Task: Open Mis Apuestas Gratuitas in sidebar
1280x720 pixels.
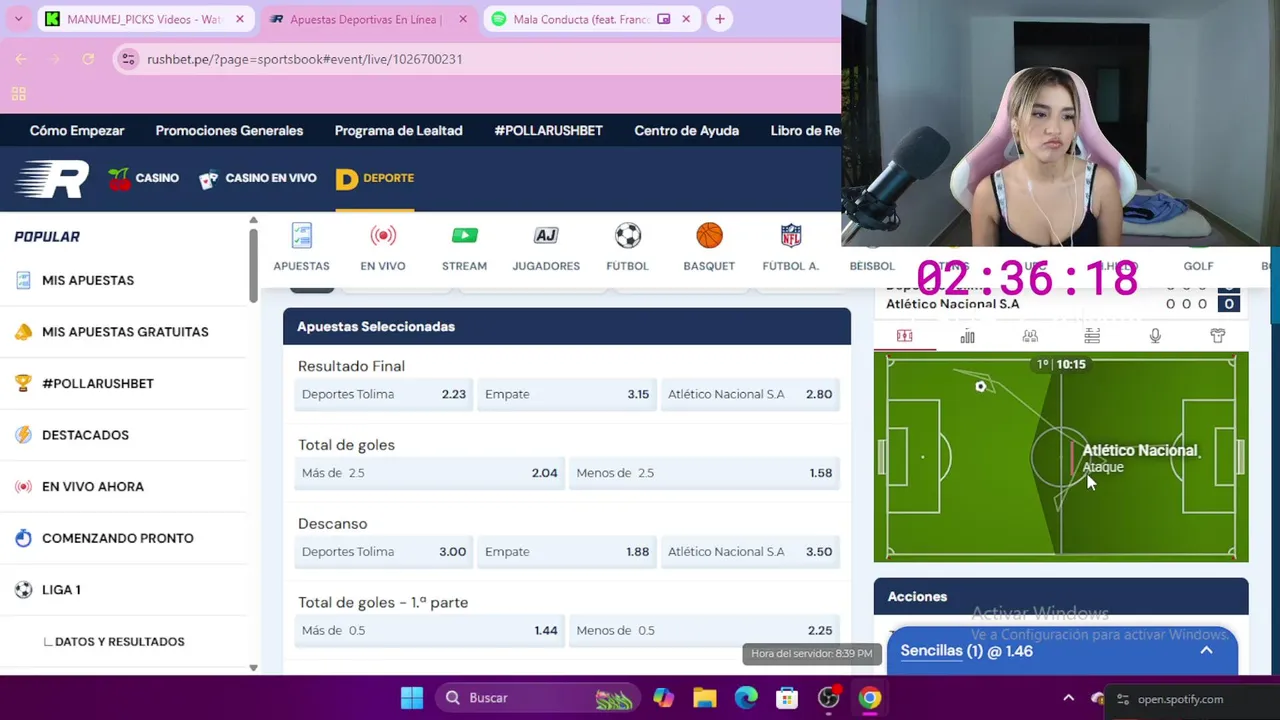Action: 123,332
